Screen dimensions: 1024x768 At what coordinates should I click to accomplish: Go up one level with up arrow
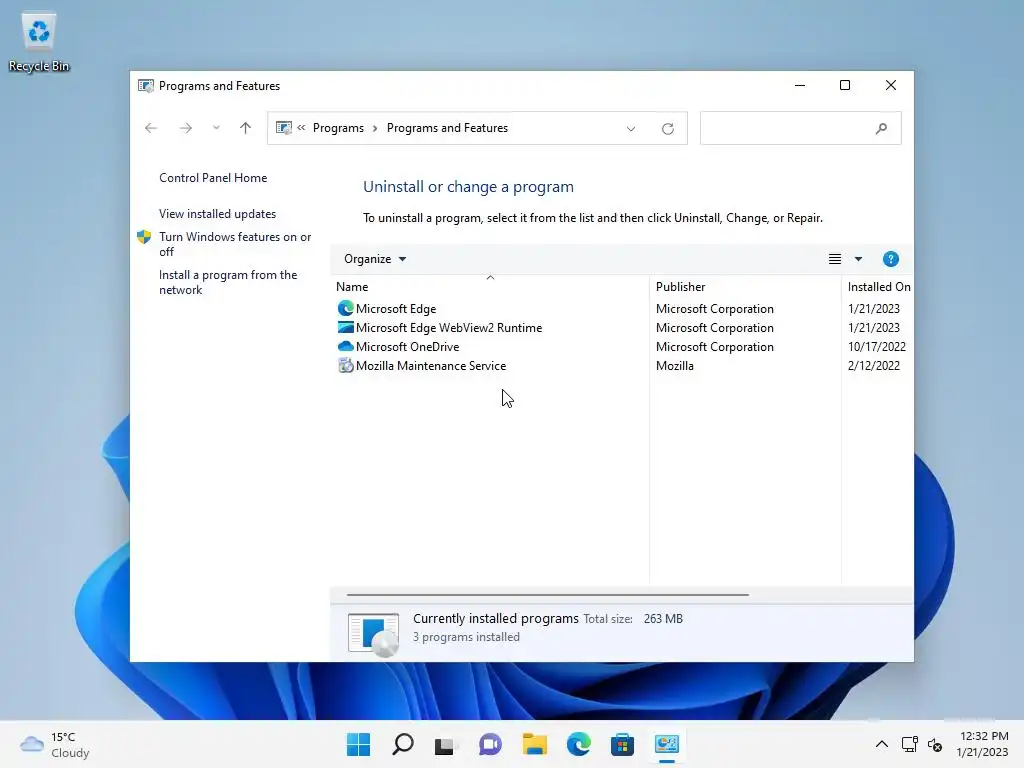coord(246,128)
